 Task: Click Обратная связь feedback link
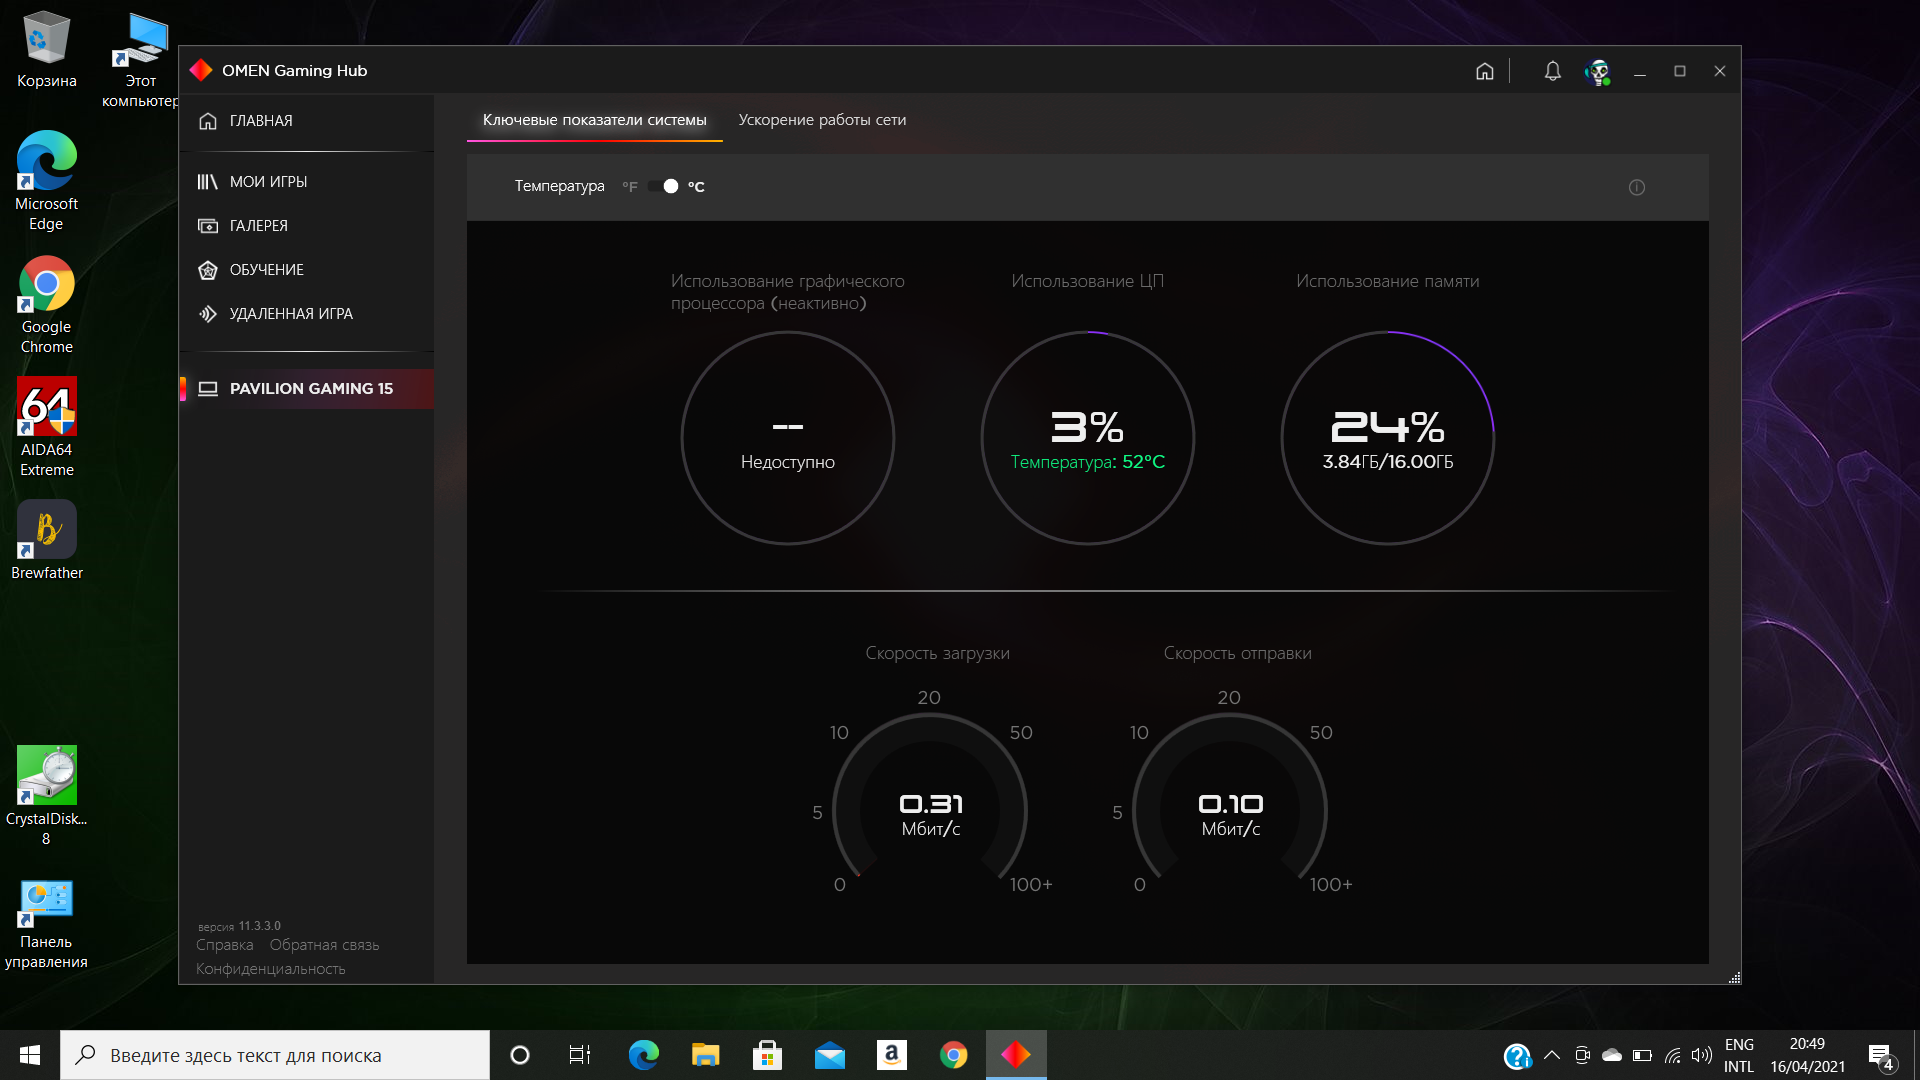coord(323,944)
